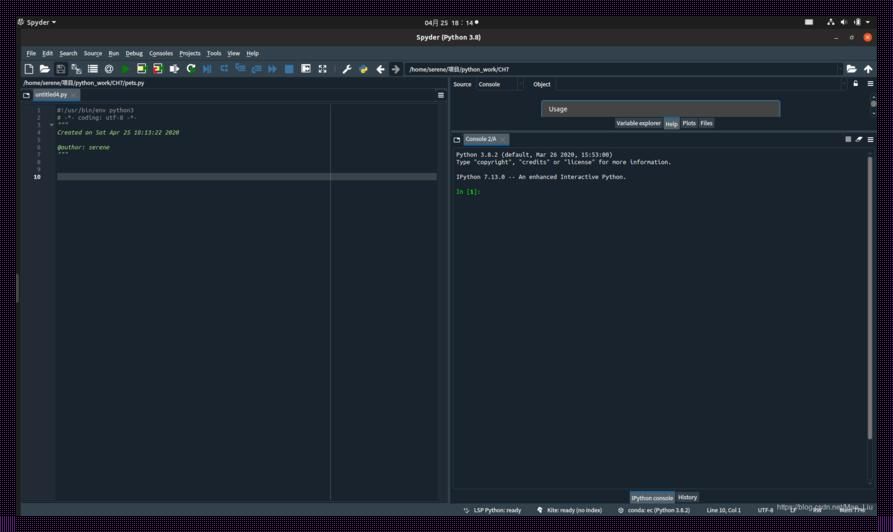This screenshot has height=532, width=893.
Task: Toggle the Help pane lock icon
Action: 855,84
